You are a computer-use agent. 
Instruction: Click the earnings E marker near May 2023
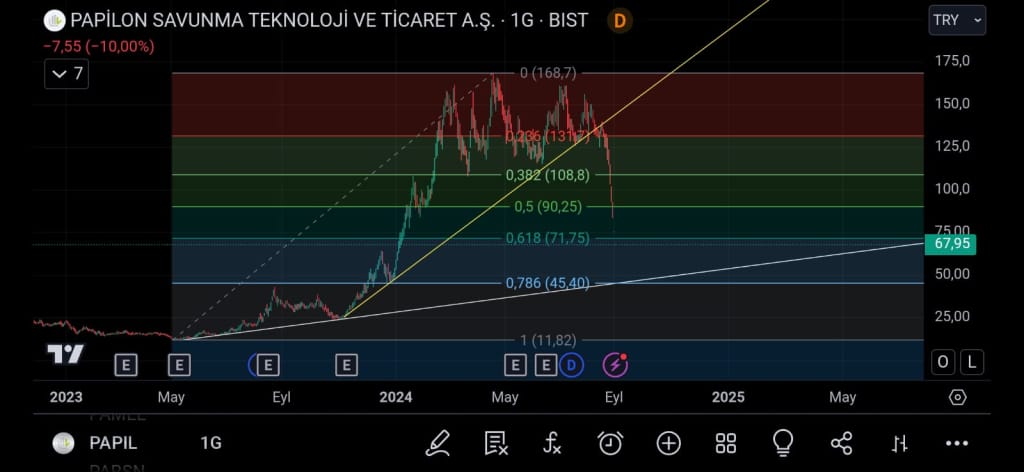[x=179, y=365]
